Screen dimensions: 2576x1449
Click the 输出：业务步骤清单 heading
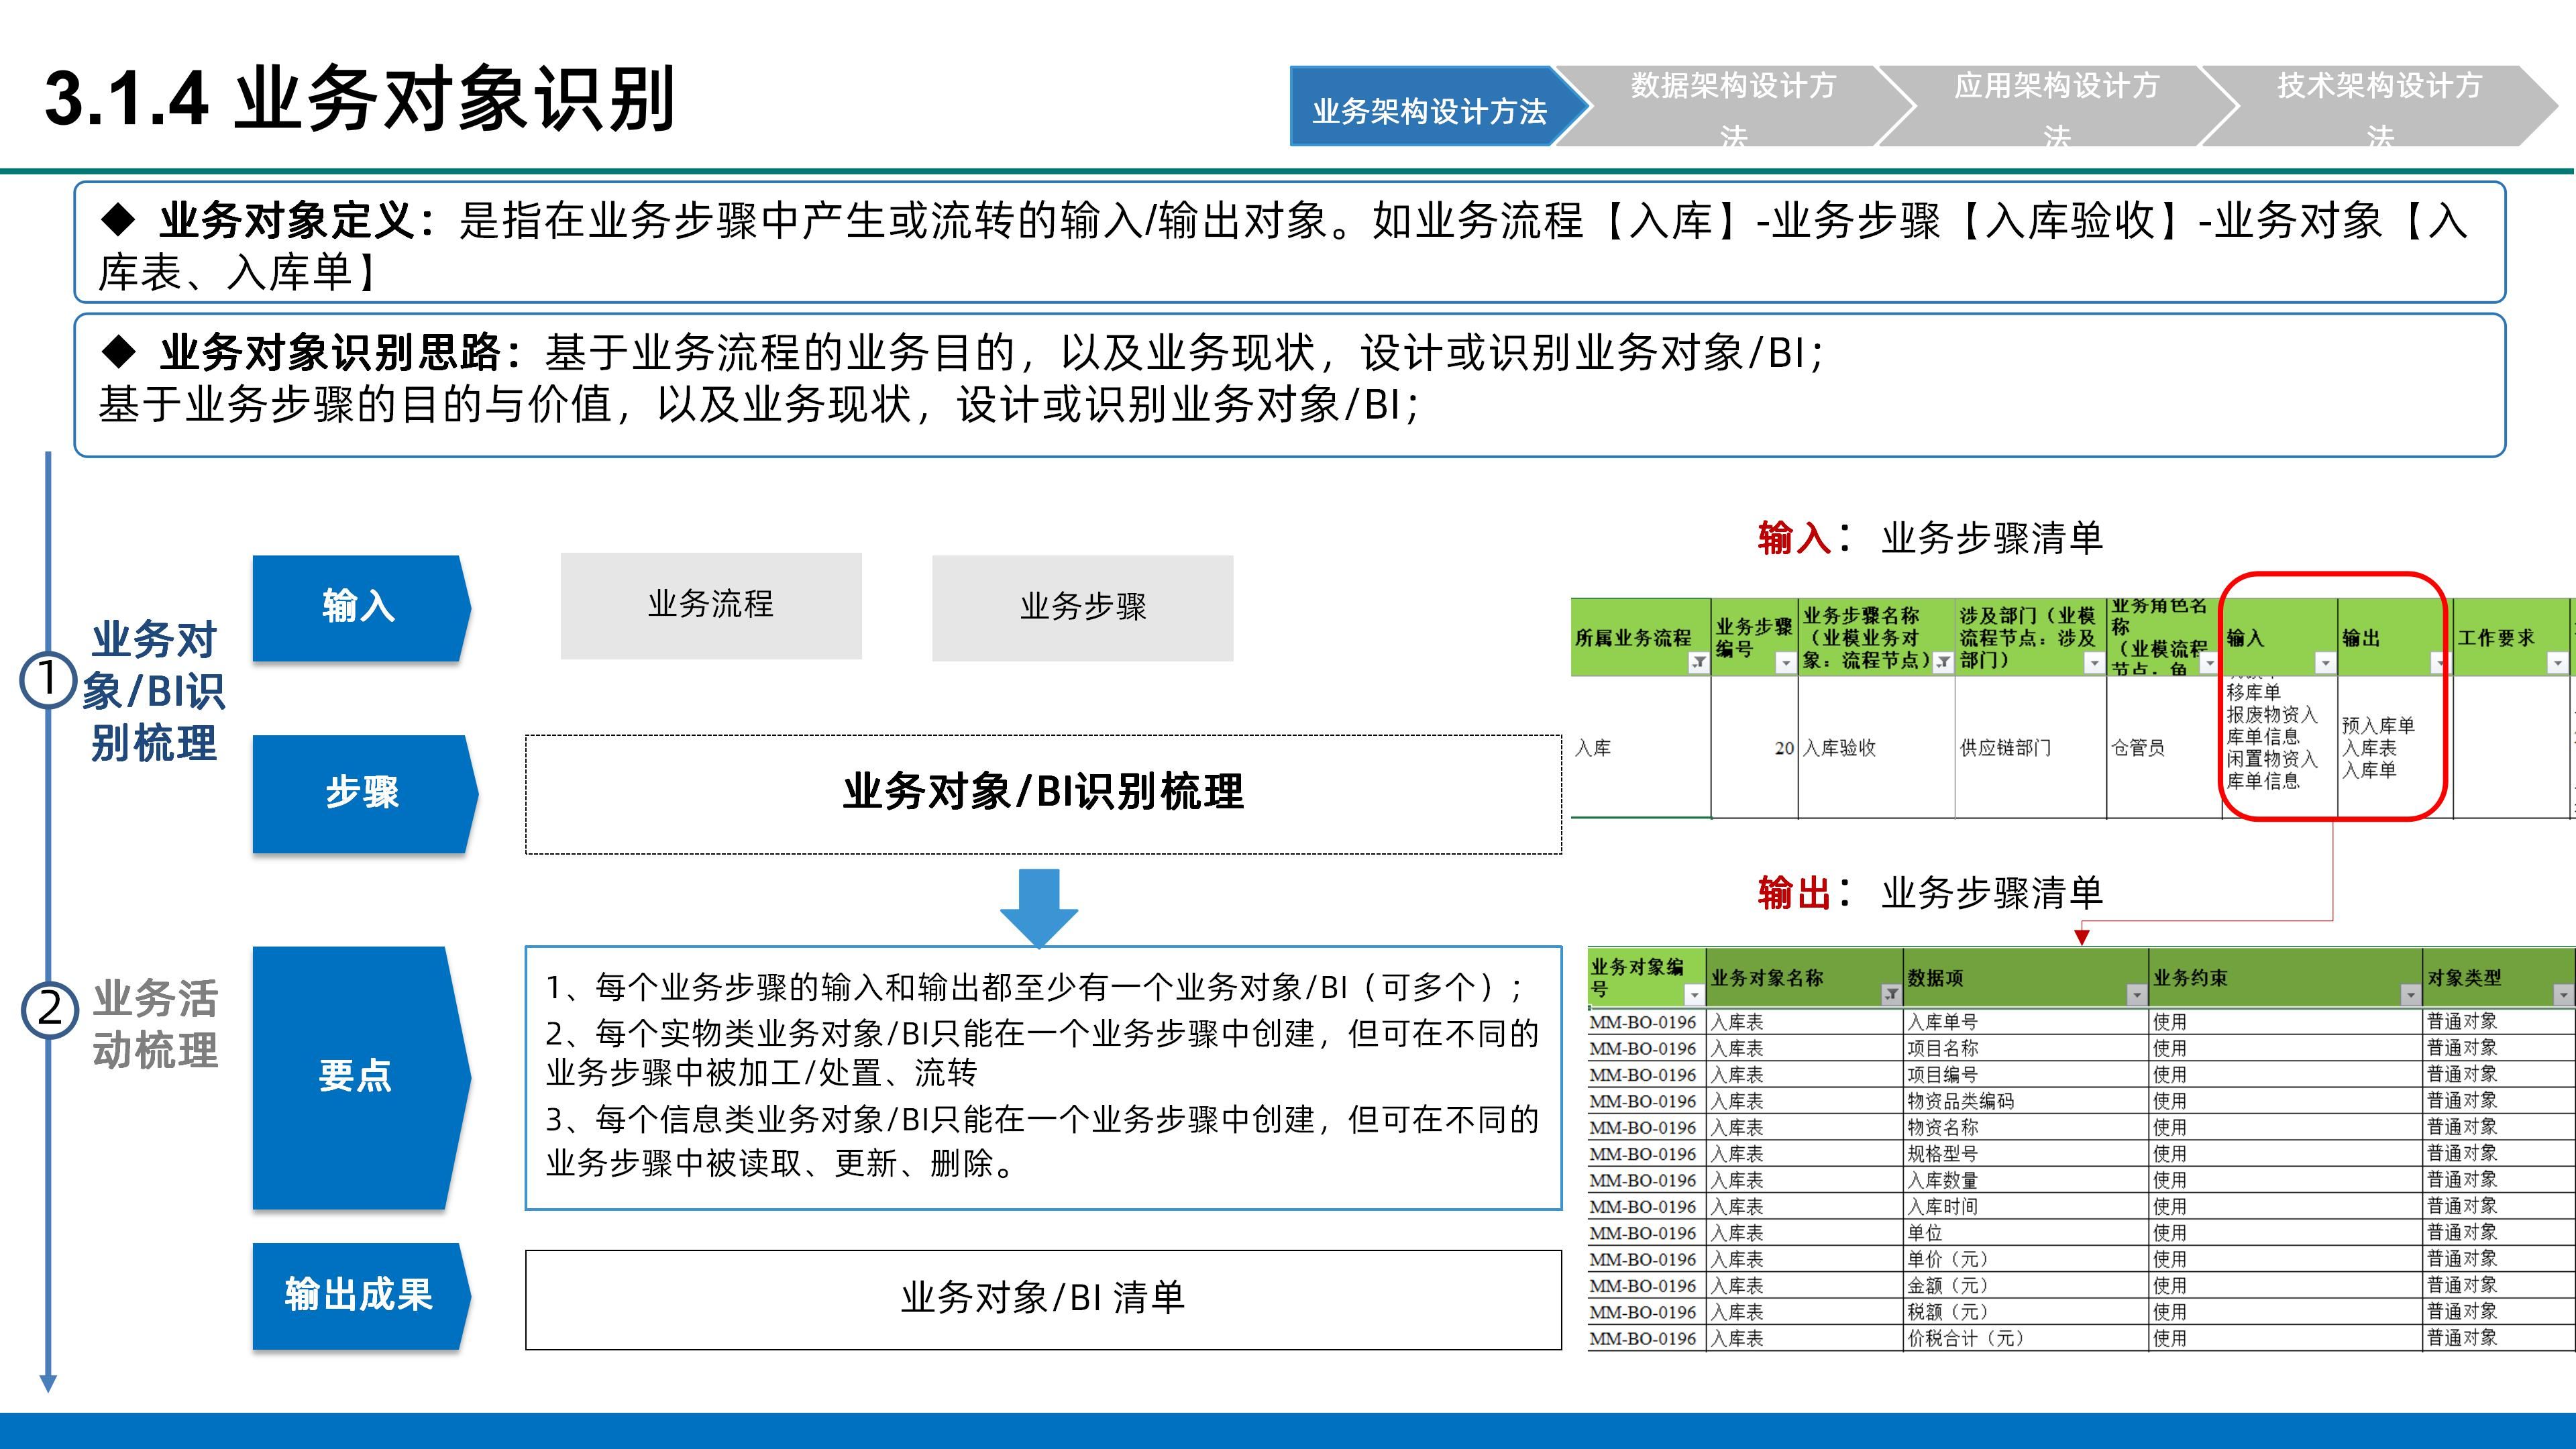click(1930, 892)
